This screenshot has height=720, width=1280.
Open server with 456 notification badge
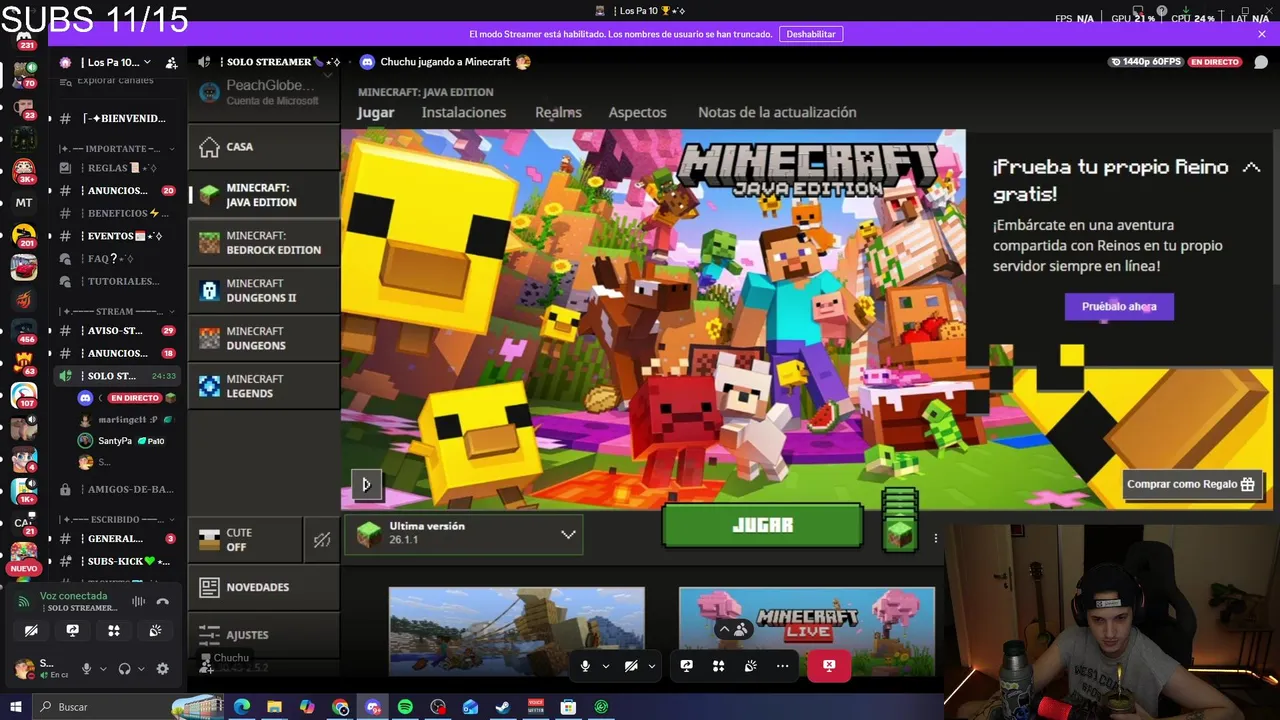pyautogui.click(x=24, y=330)
